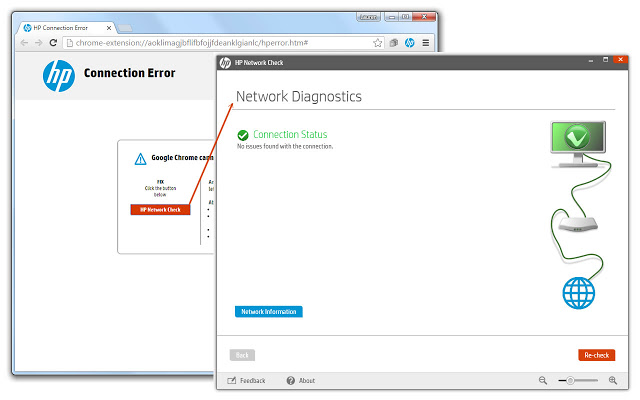Screen dimensions: 640x400
Task: Click the router icon in network diagram
Action: point(578,224)
